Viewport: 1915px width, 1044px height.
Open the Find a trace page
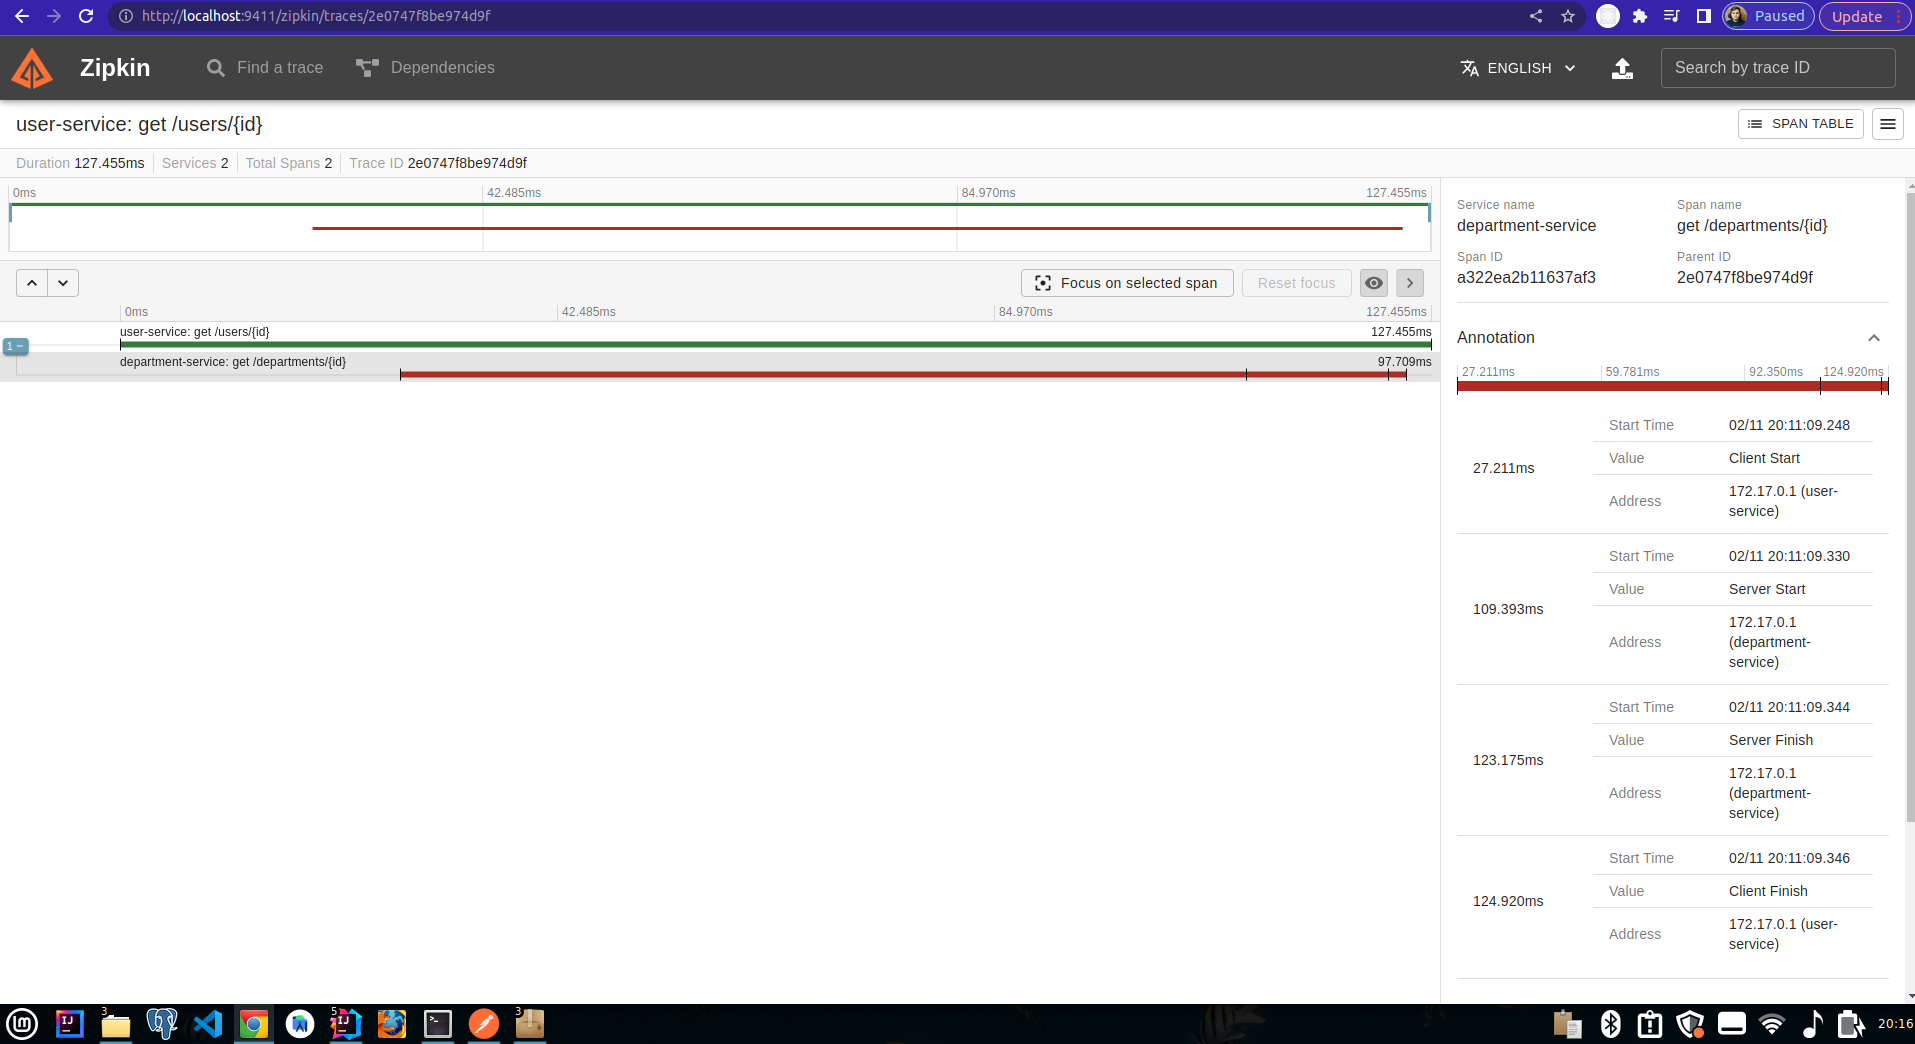point(265,68)
